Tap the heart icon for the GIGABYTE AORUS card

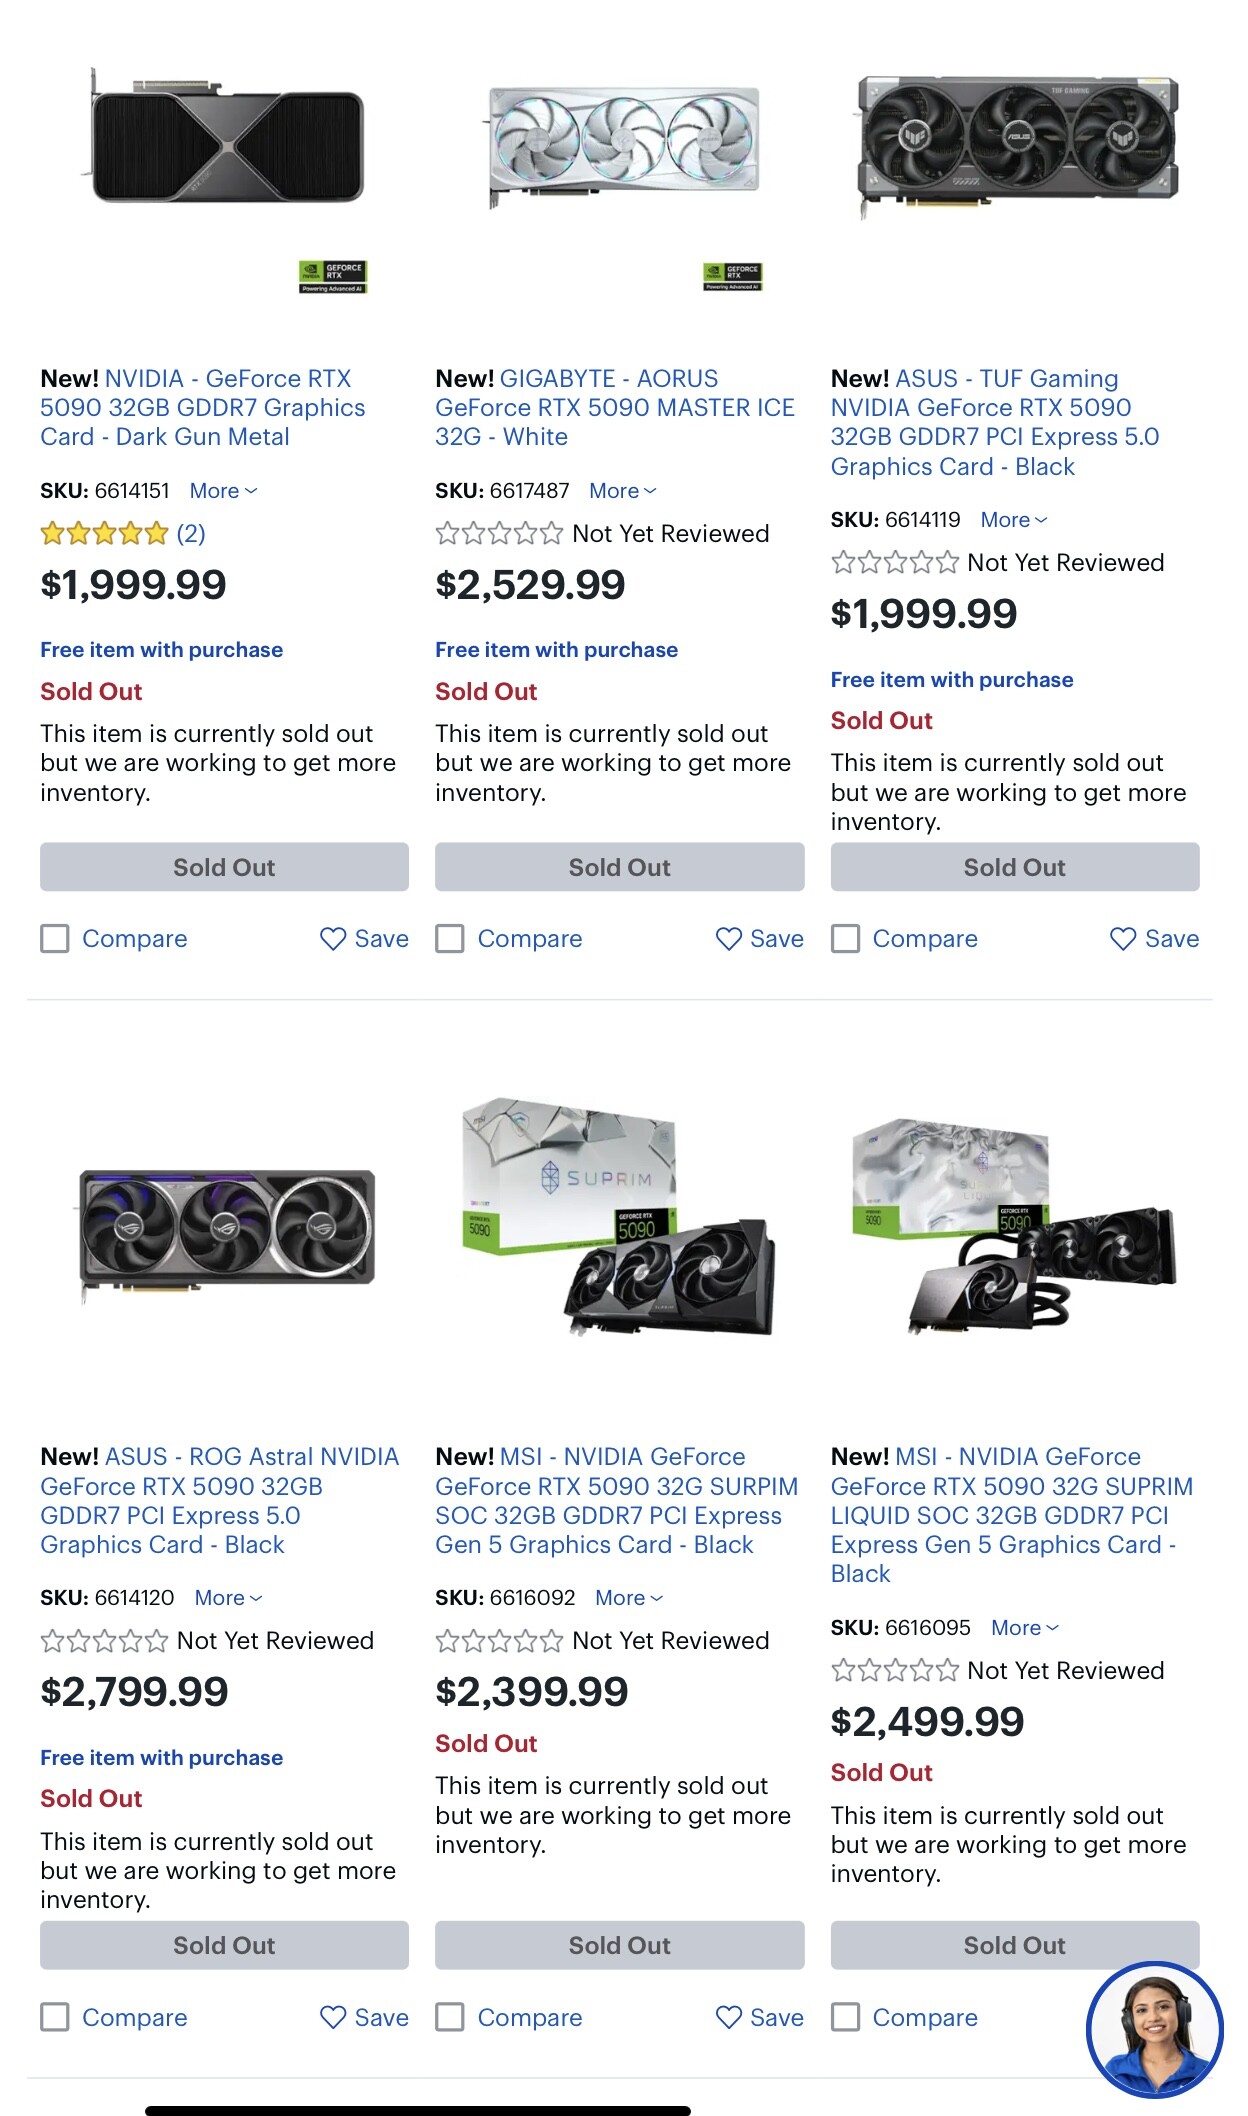point(728,939)
